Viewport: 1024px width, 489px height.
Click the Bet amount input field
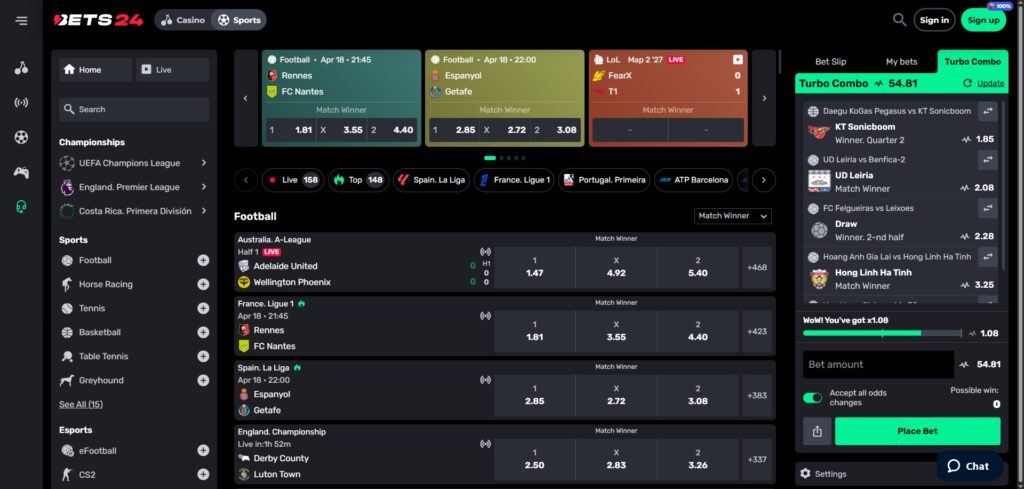pyautogui.click(x=878, y=364)
